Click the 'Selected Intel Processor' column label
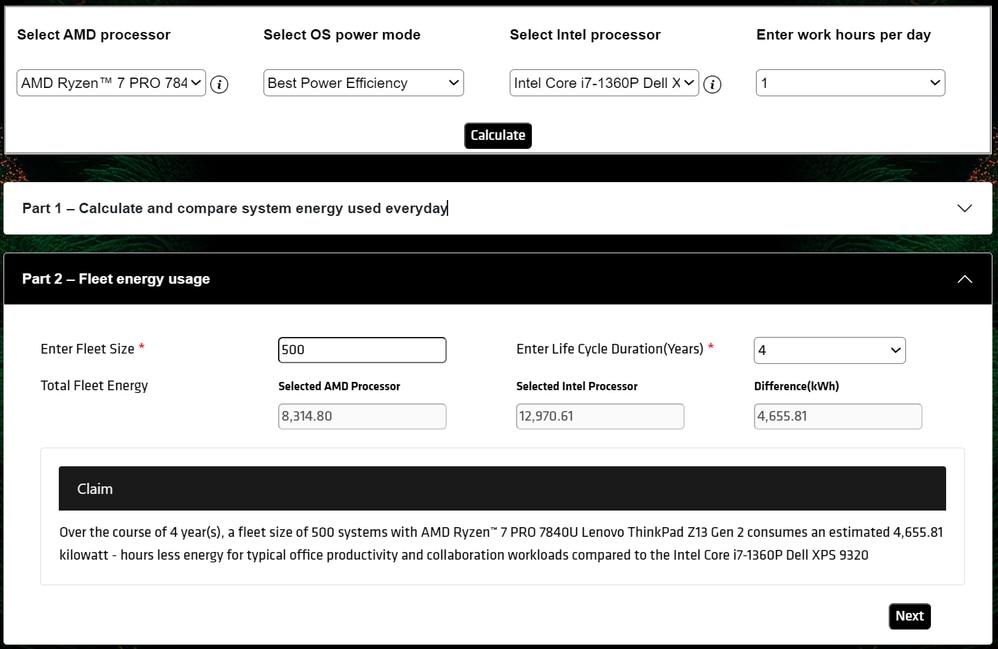The image size is (998, 649). pos(577,386)
